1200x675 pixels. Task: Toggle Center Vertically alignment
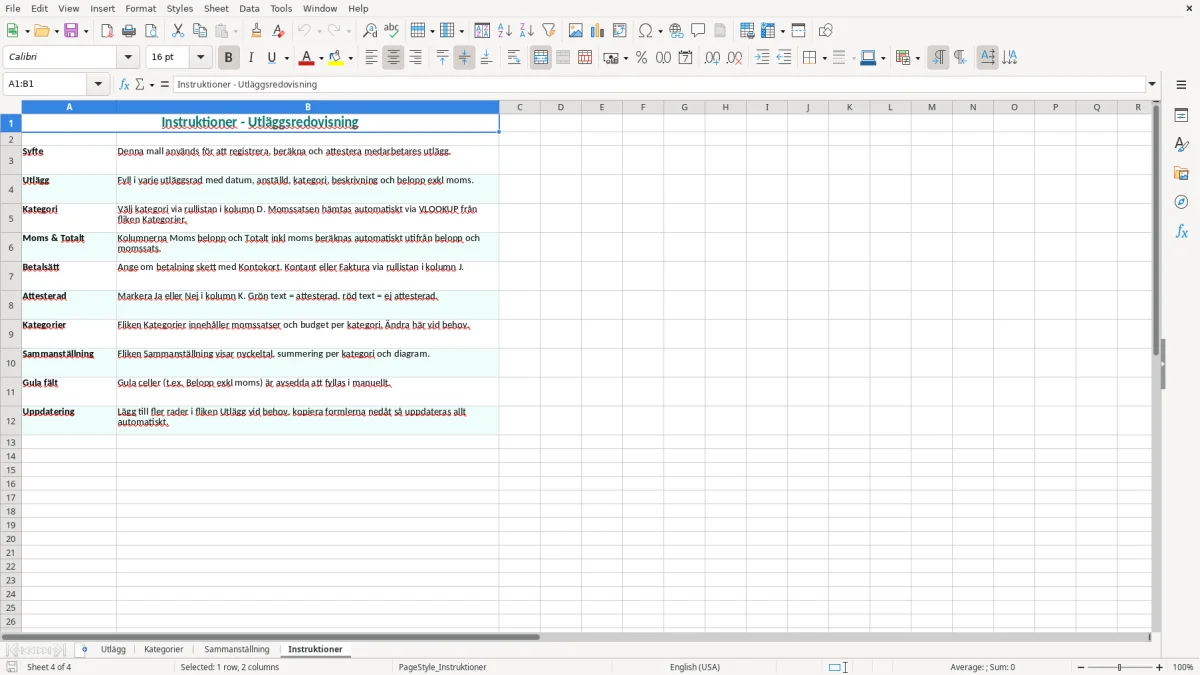(464, 58)
